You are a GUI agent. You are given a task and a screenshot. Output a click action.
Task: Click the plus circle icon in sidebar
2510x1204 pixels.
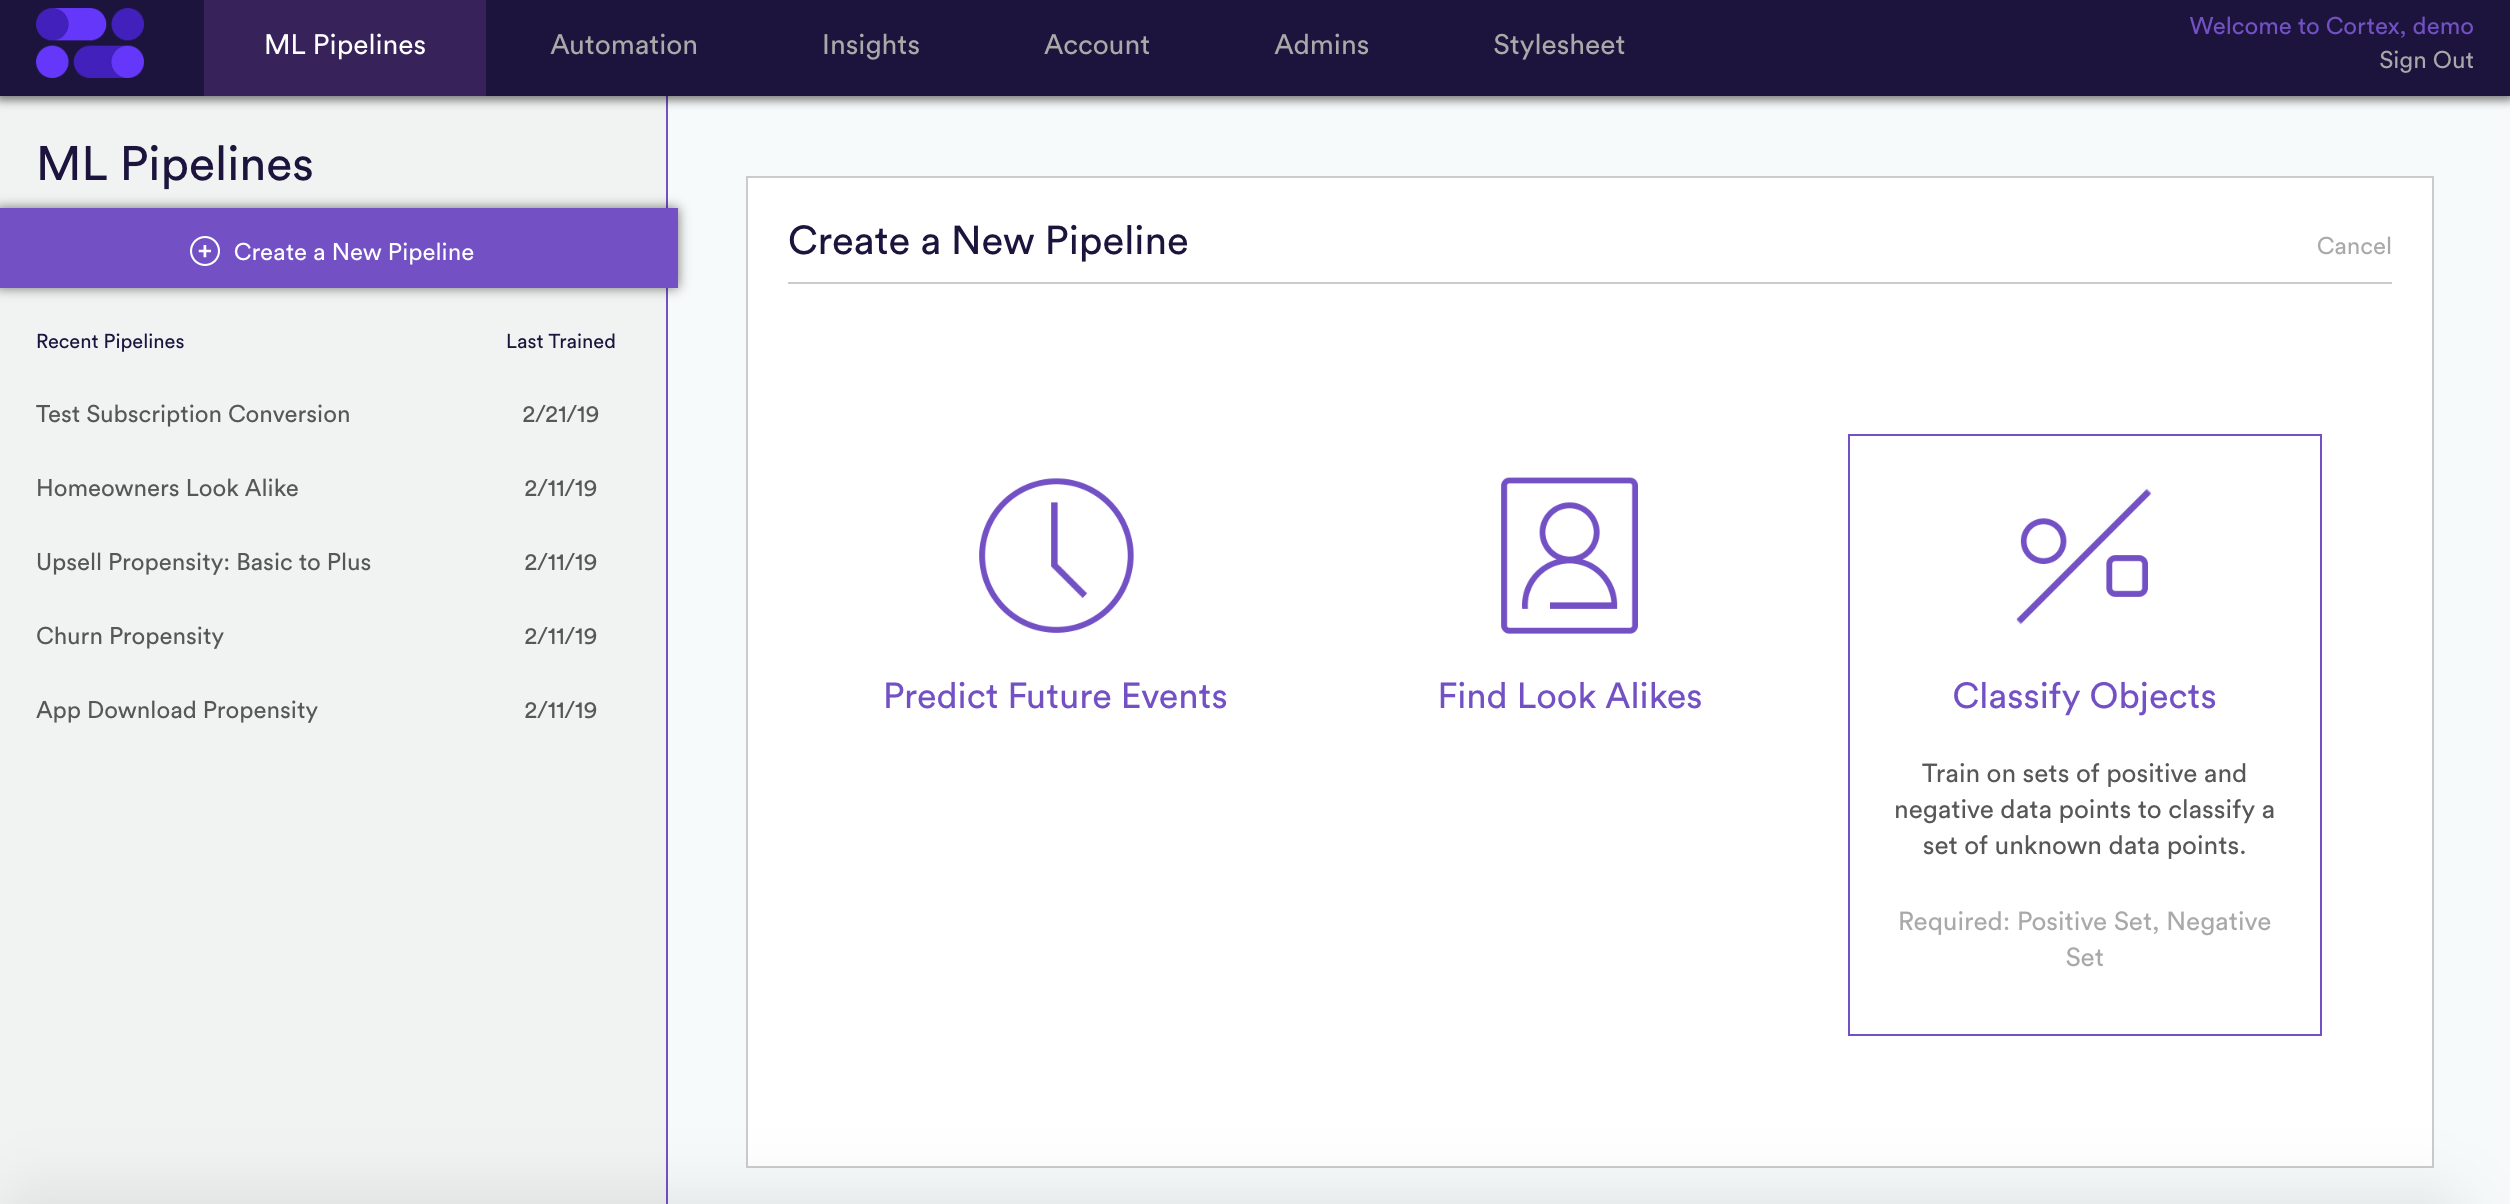point(205,251)
